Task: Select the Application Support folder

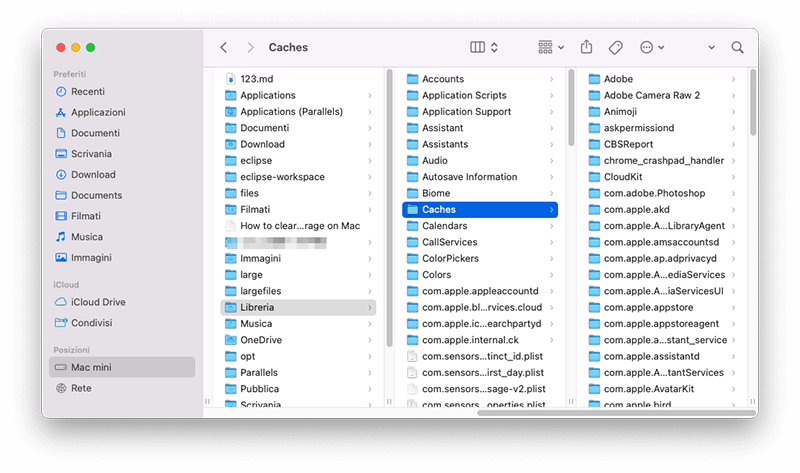Action: [480, 112]
